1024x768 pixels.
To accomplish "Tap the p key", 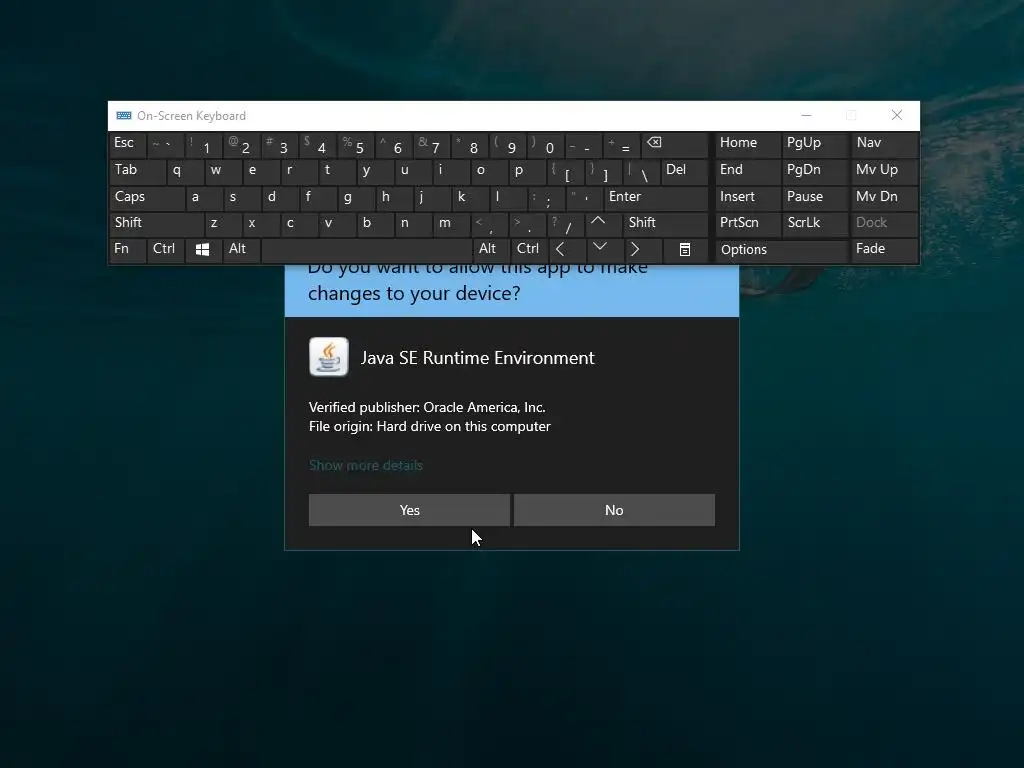I will click(x=526, y=170).
